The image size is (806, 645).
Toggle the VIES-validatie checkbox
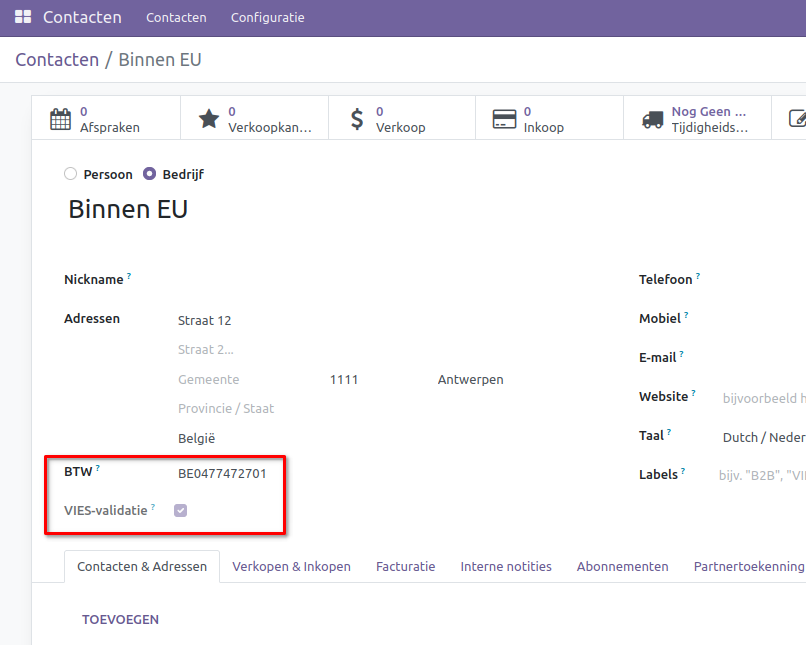coord(181,511)
